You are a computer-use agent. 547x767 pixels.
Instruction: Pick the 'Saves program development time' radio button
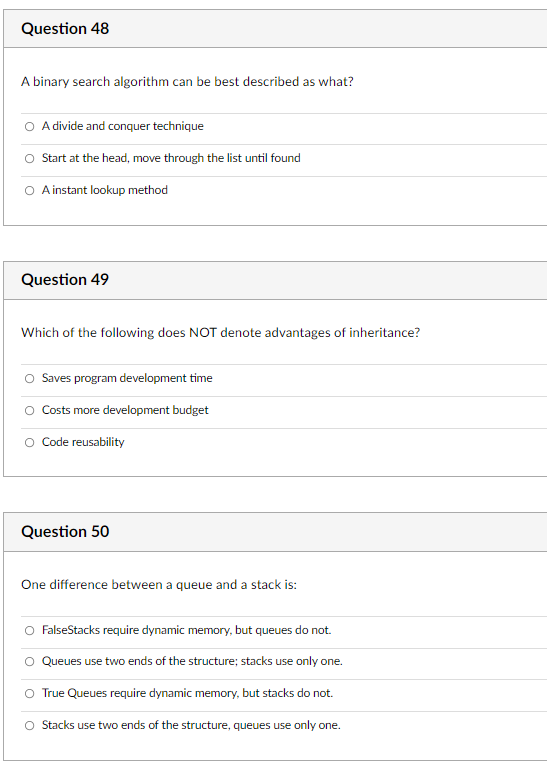[x=29, y=379]
